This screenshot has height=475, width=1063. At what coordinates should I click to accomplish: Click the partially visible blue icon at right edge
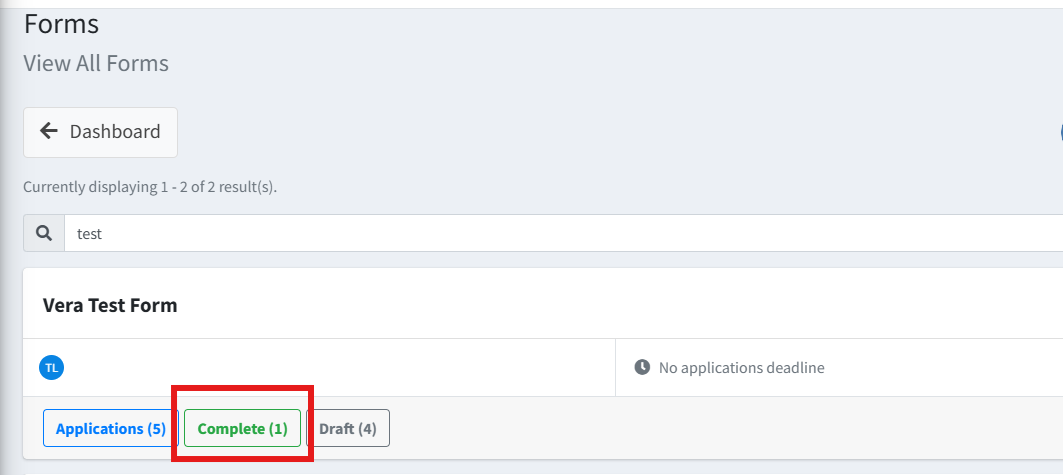tap(1060, 132)
